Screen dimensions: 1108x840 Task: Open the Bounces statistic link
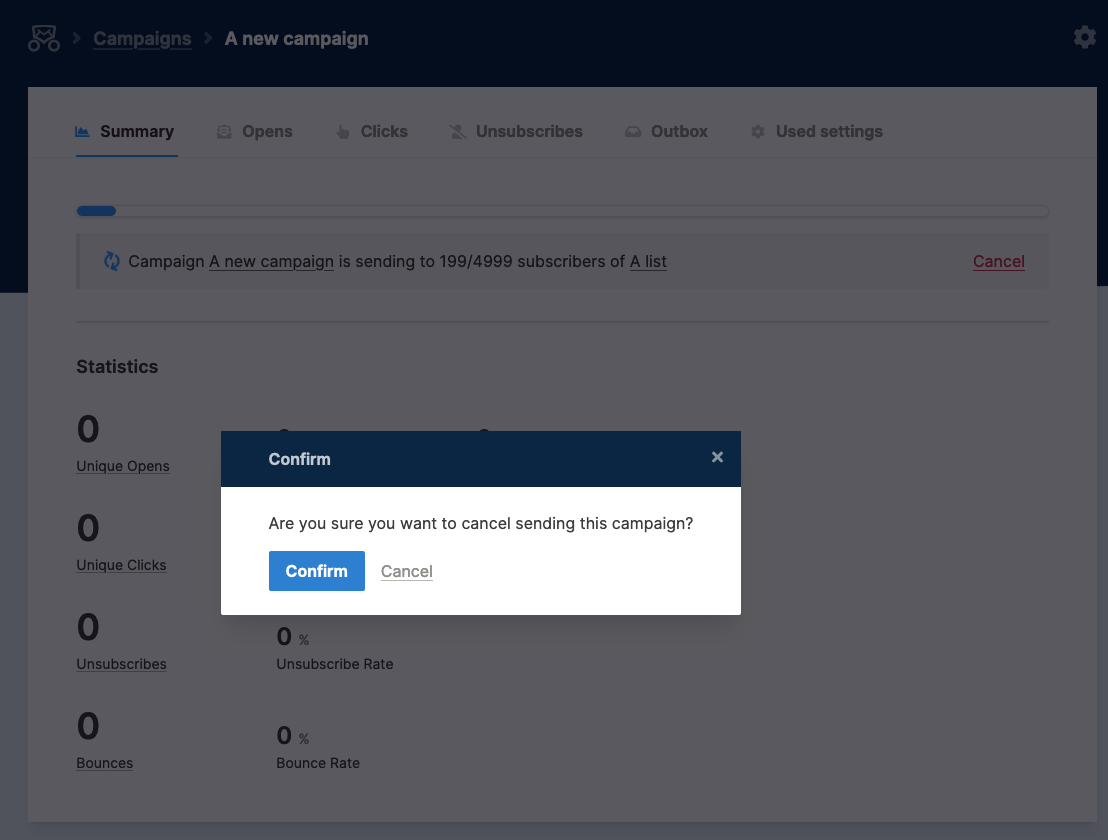click(x=105, y=763)
